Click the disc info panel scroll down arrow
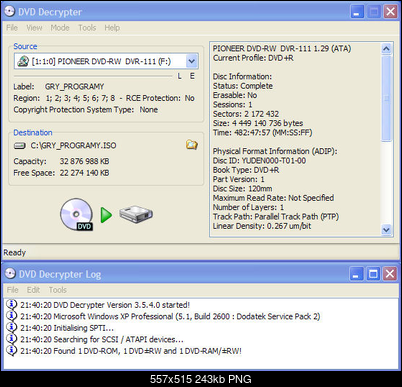 click(386, 230)
